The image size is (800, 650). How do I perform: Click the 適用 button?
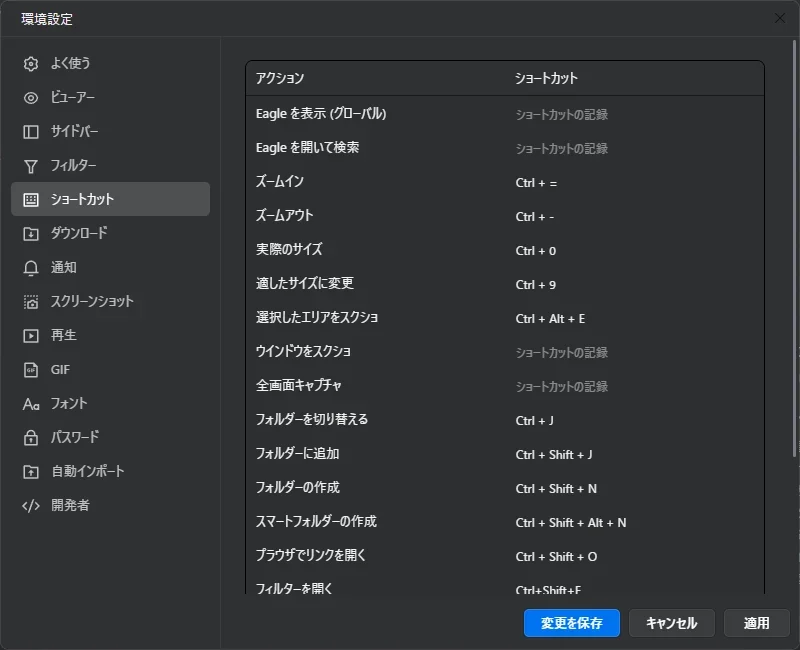click(756, 623)
